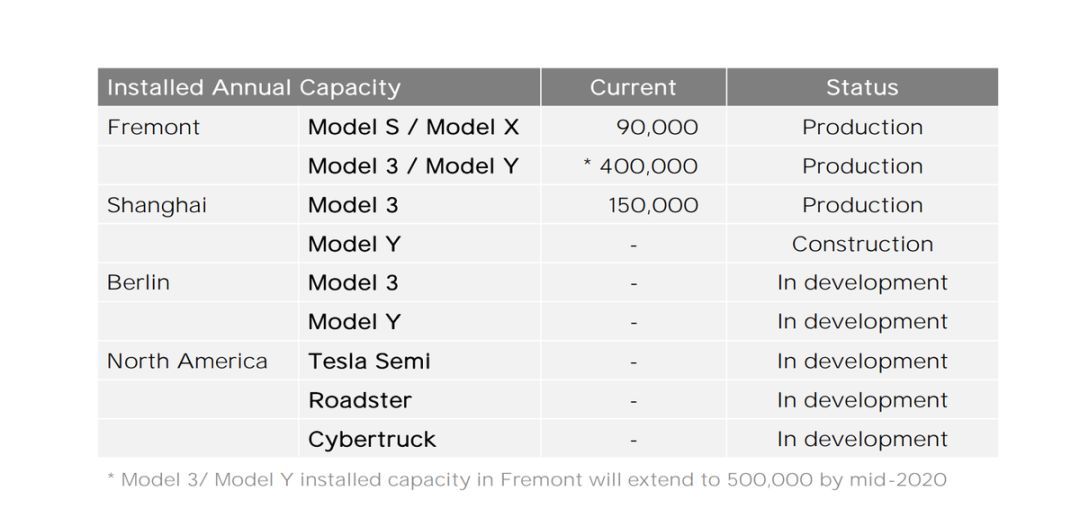1080x527 pixels.
Task: Click the Tesla Semi row label
Action: point(369,361)
